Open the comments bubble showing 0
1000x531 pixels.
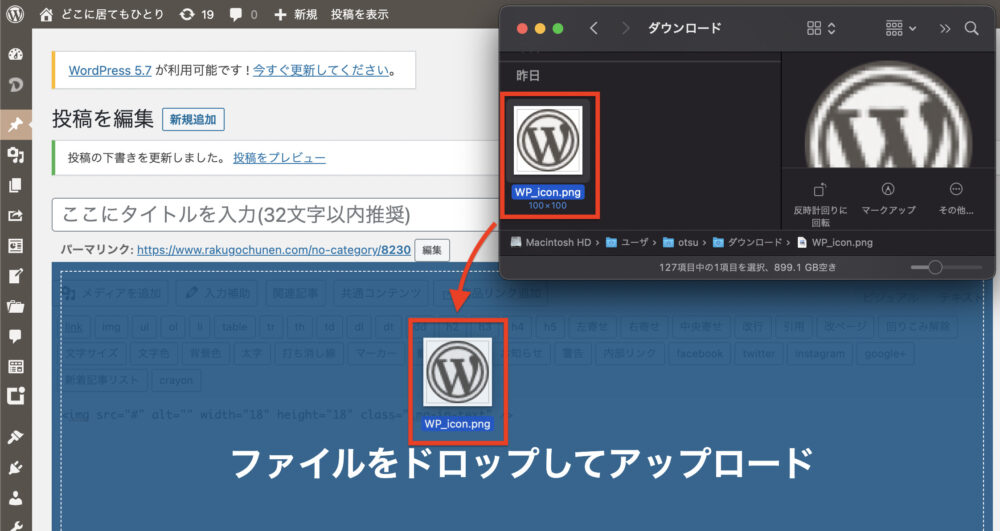(x=244, y=14)
